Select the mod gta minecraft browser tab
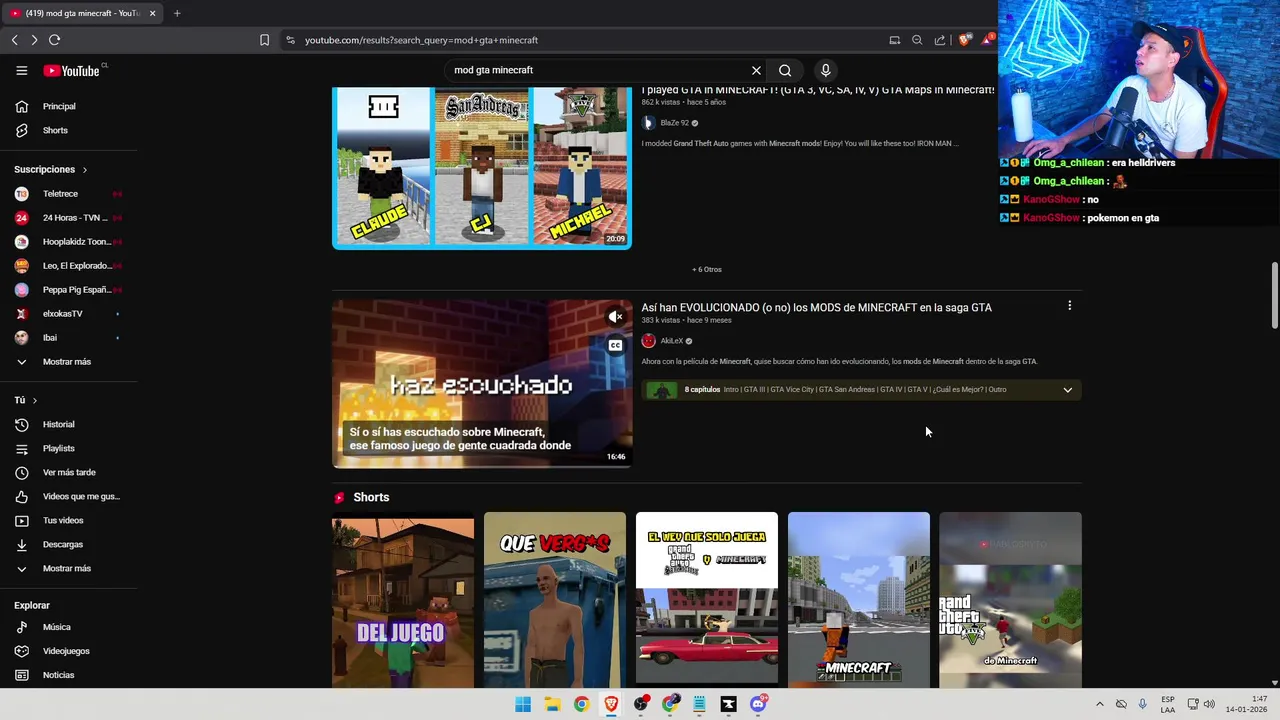Viewport: 1280px width, 720px height. (x=82, y=13)
